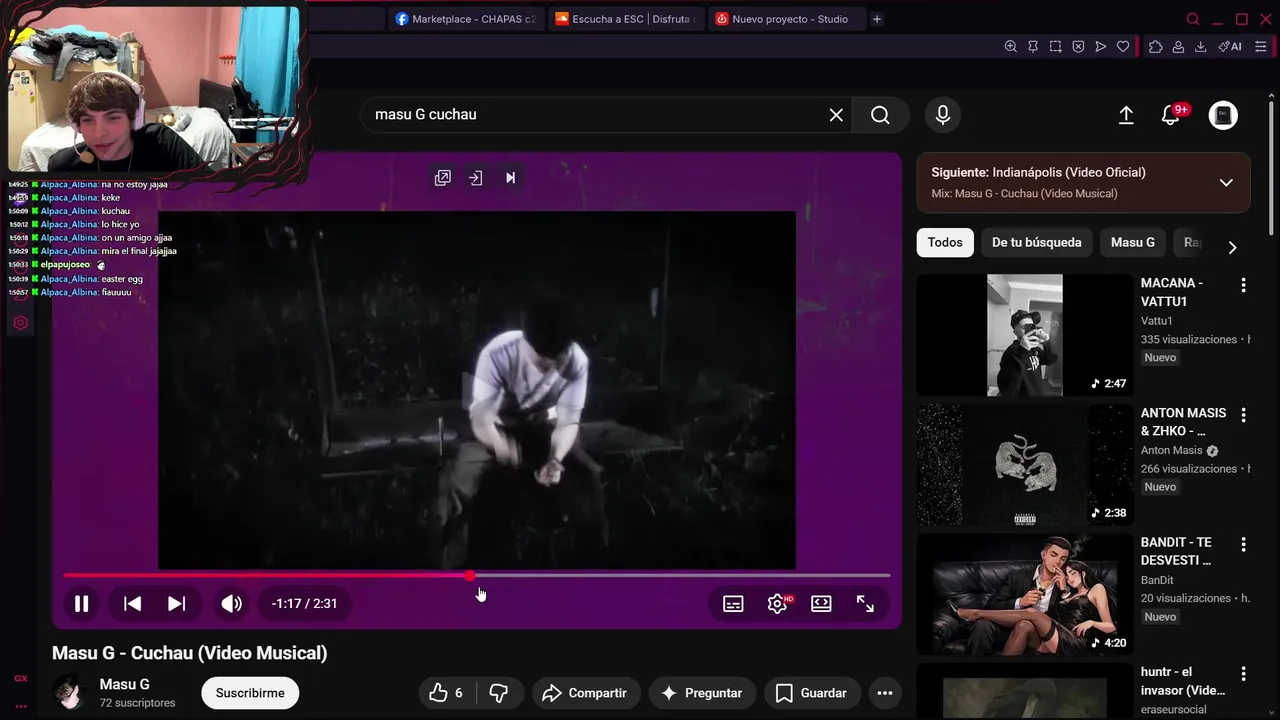Add page to bookmarks heart icon
Viewport: 1280px width, 720px height.
[1123, 46]
